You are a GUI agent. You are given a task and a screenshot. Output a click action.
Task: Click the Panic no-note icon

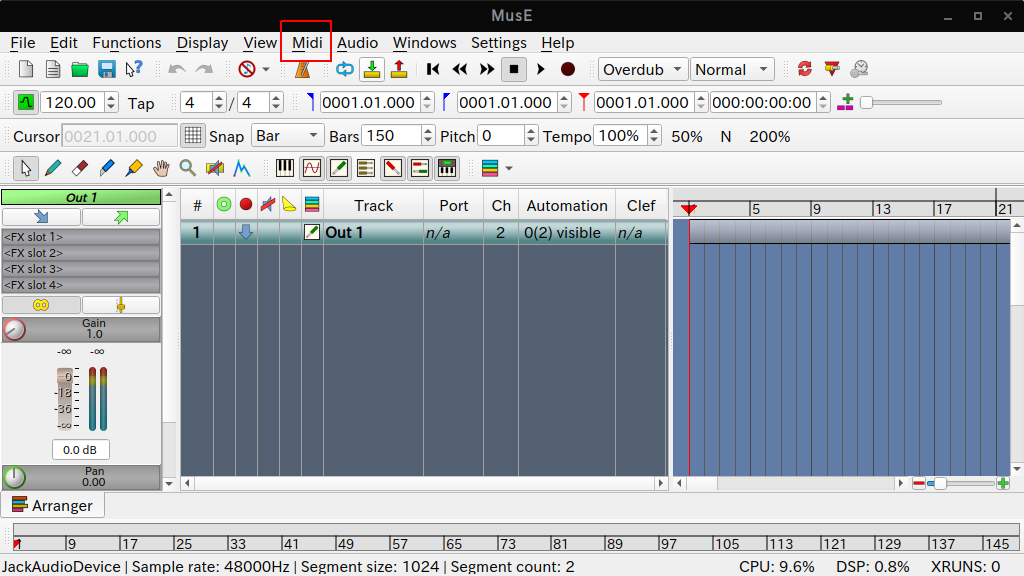coord(247,69)
